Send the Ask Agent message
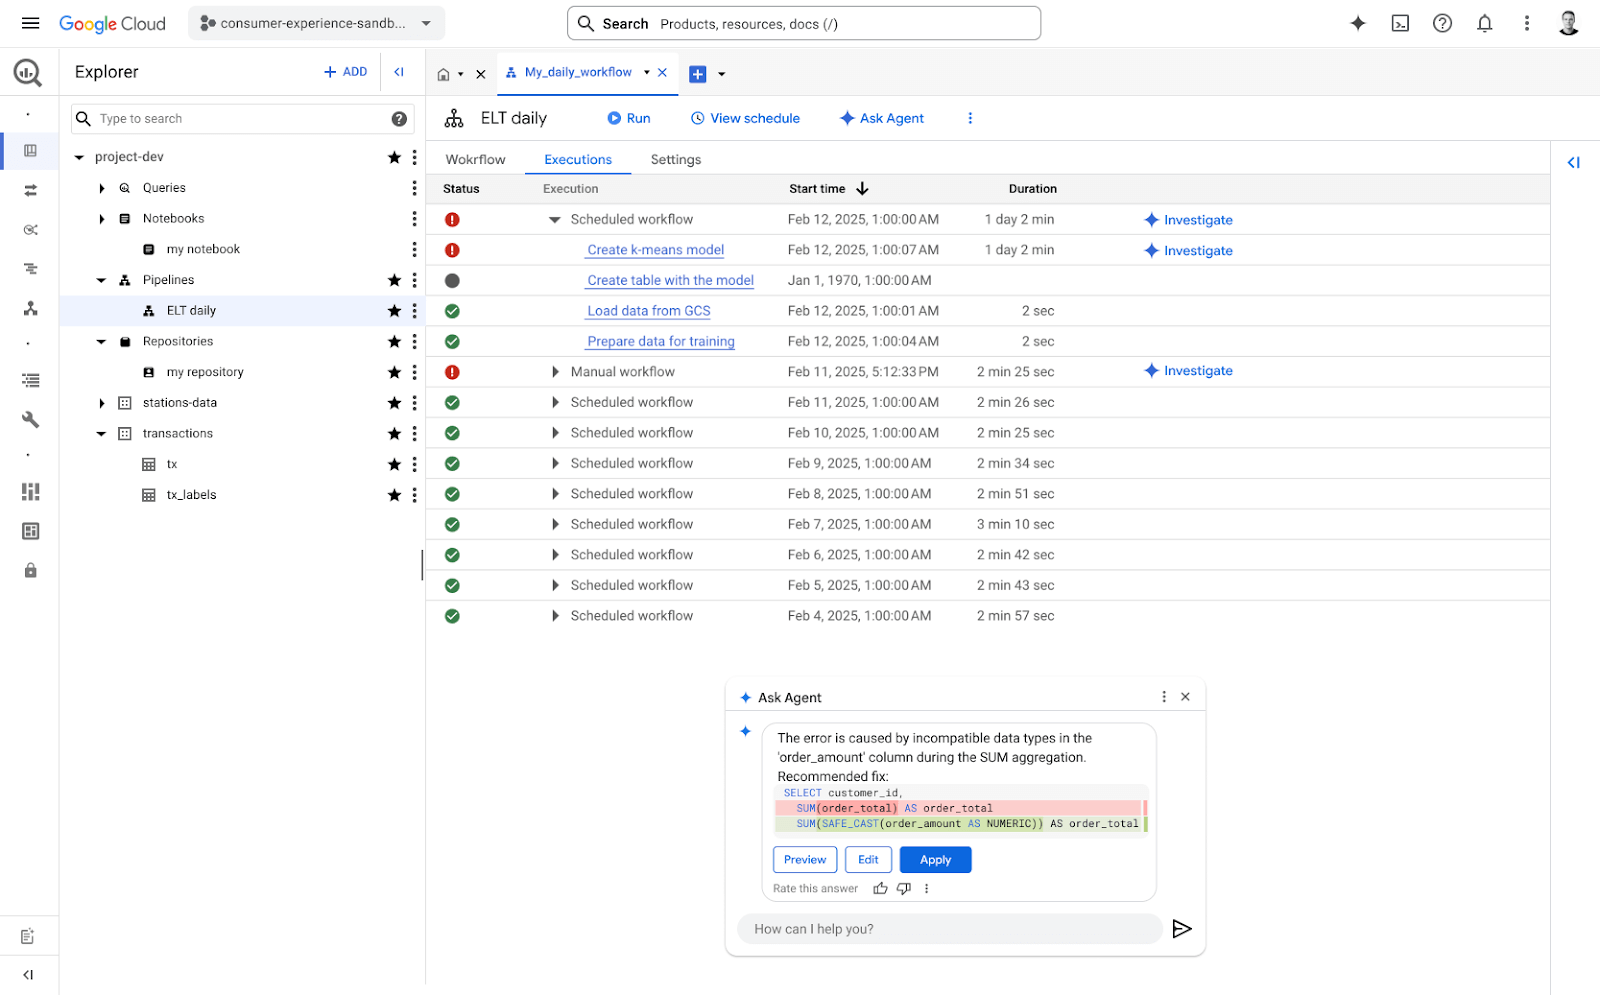This screenshot has height=995, width=1600. tap(1181, 929)
